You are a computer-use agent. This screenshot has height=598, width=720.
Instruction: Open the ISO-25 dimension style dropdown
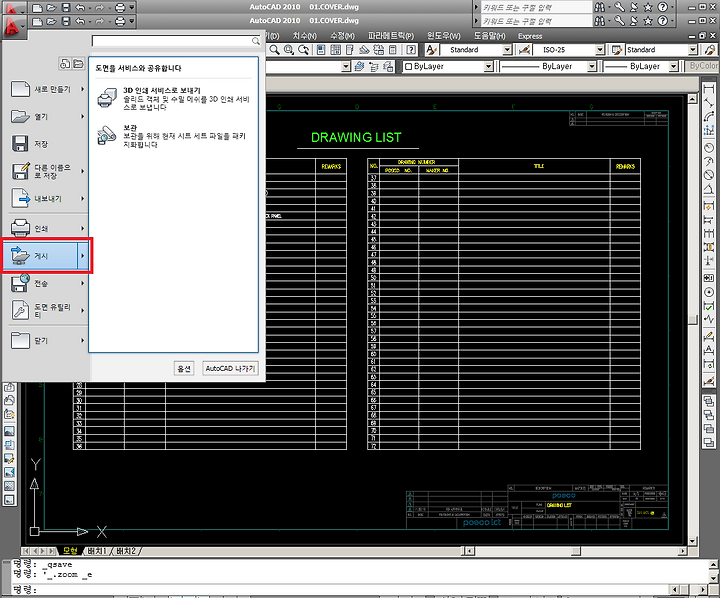pos(600,50)
